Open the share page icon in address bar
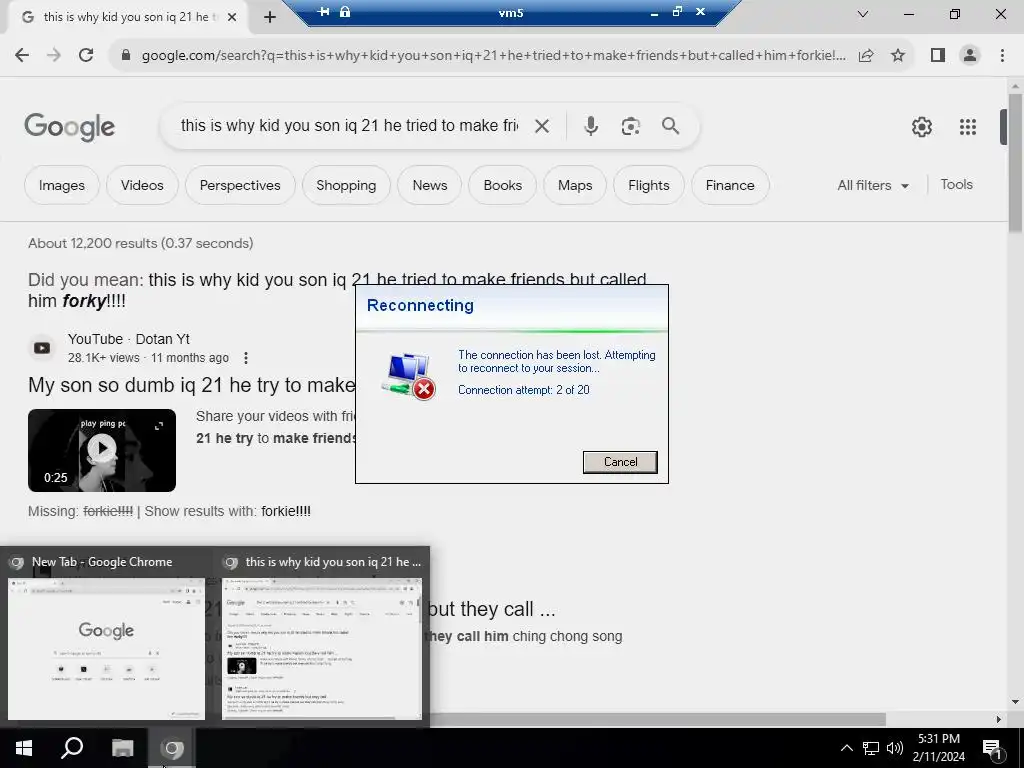The height and width of the screenshot is (768, 1024). pos(866,56)
